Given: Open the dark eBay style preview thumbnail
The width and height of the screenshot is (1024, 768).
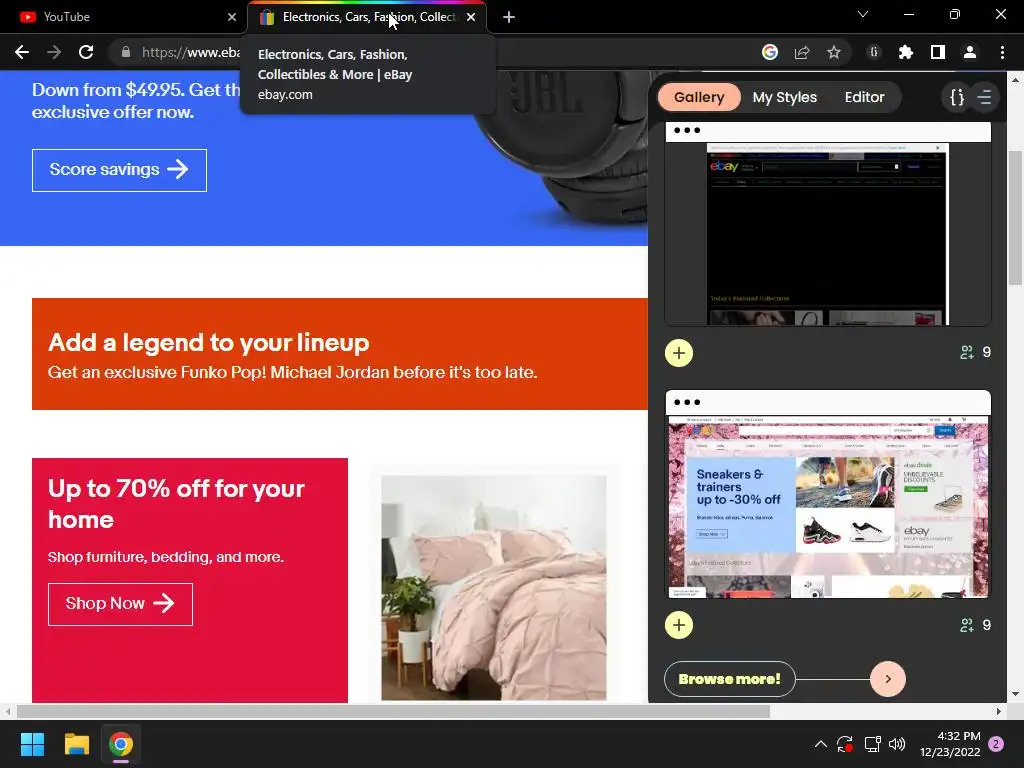Looking at the screenshot, I should pyautogui.click(x=828, y=223).
